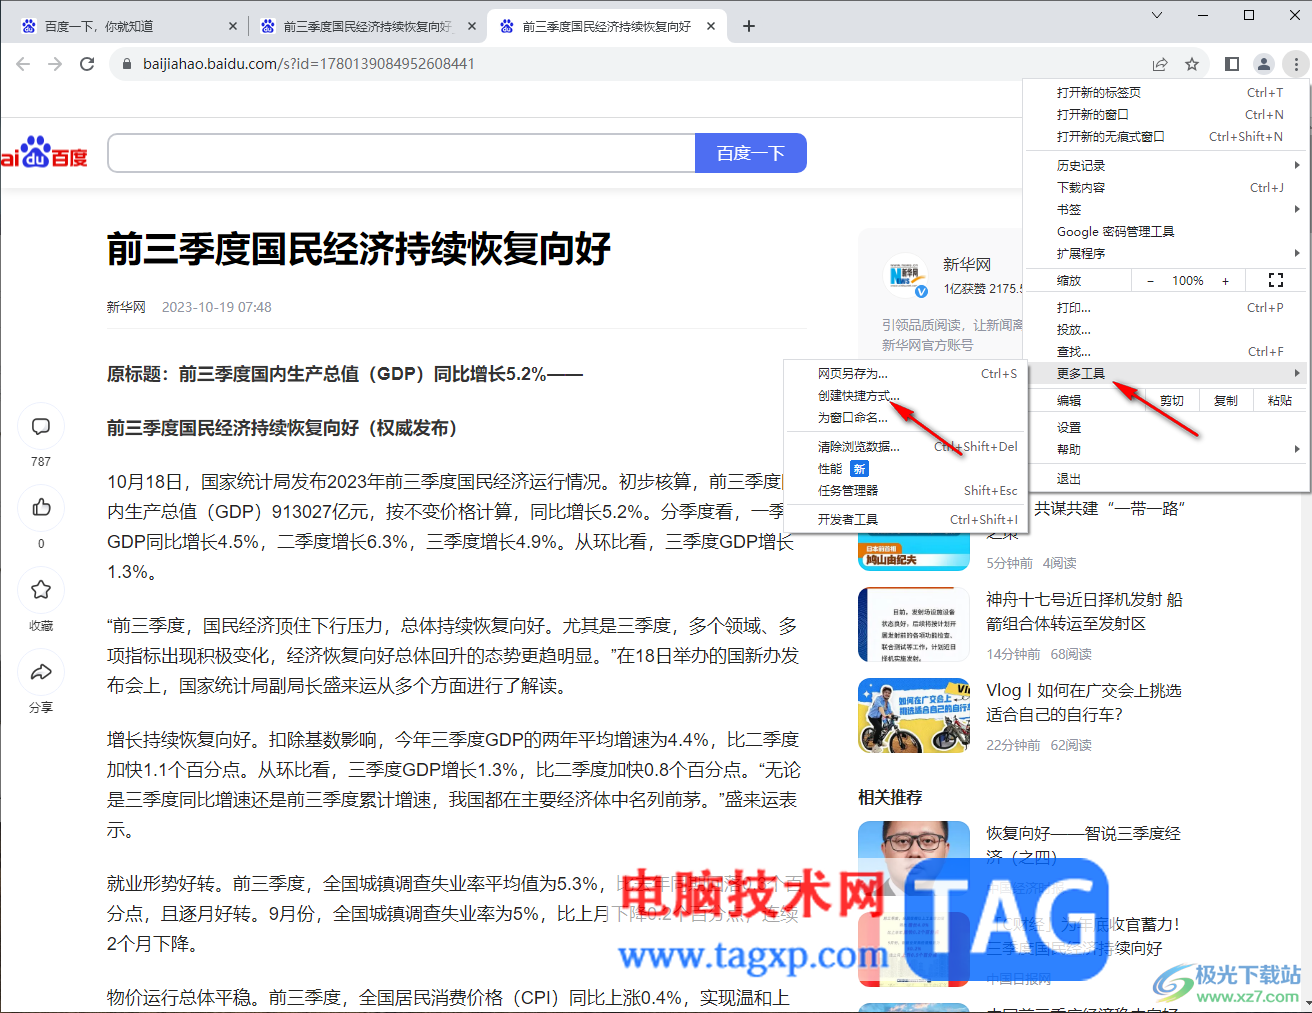
Task: Open the 恢复向好——智说三季度经济 link
Action: pos(1084,845)
